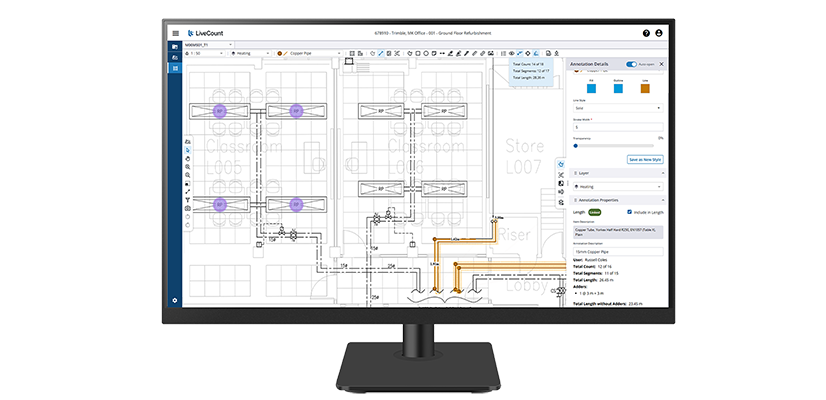Toggle the Auto-open switch
This screenshot has height=400, width=826.
click(x=631, y=64)
